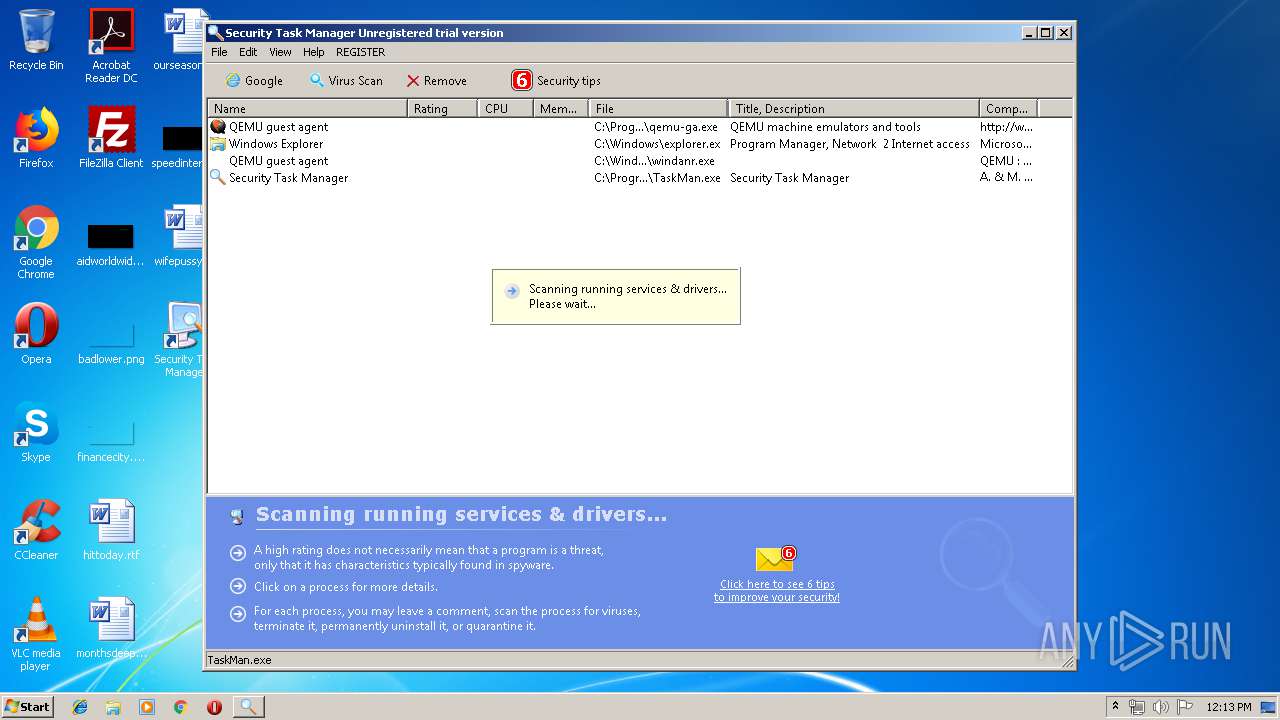Viewport: 1280px width, 720px height.
Task: Click the envelope icon with 6 badge
Action: [775, 559]
